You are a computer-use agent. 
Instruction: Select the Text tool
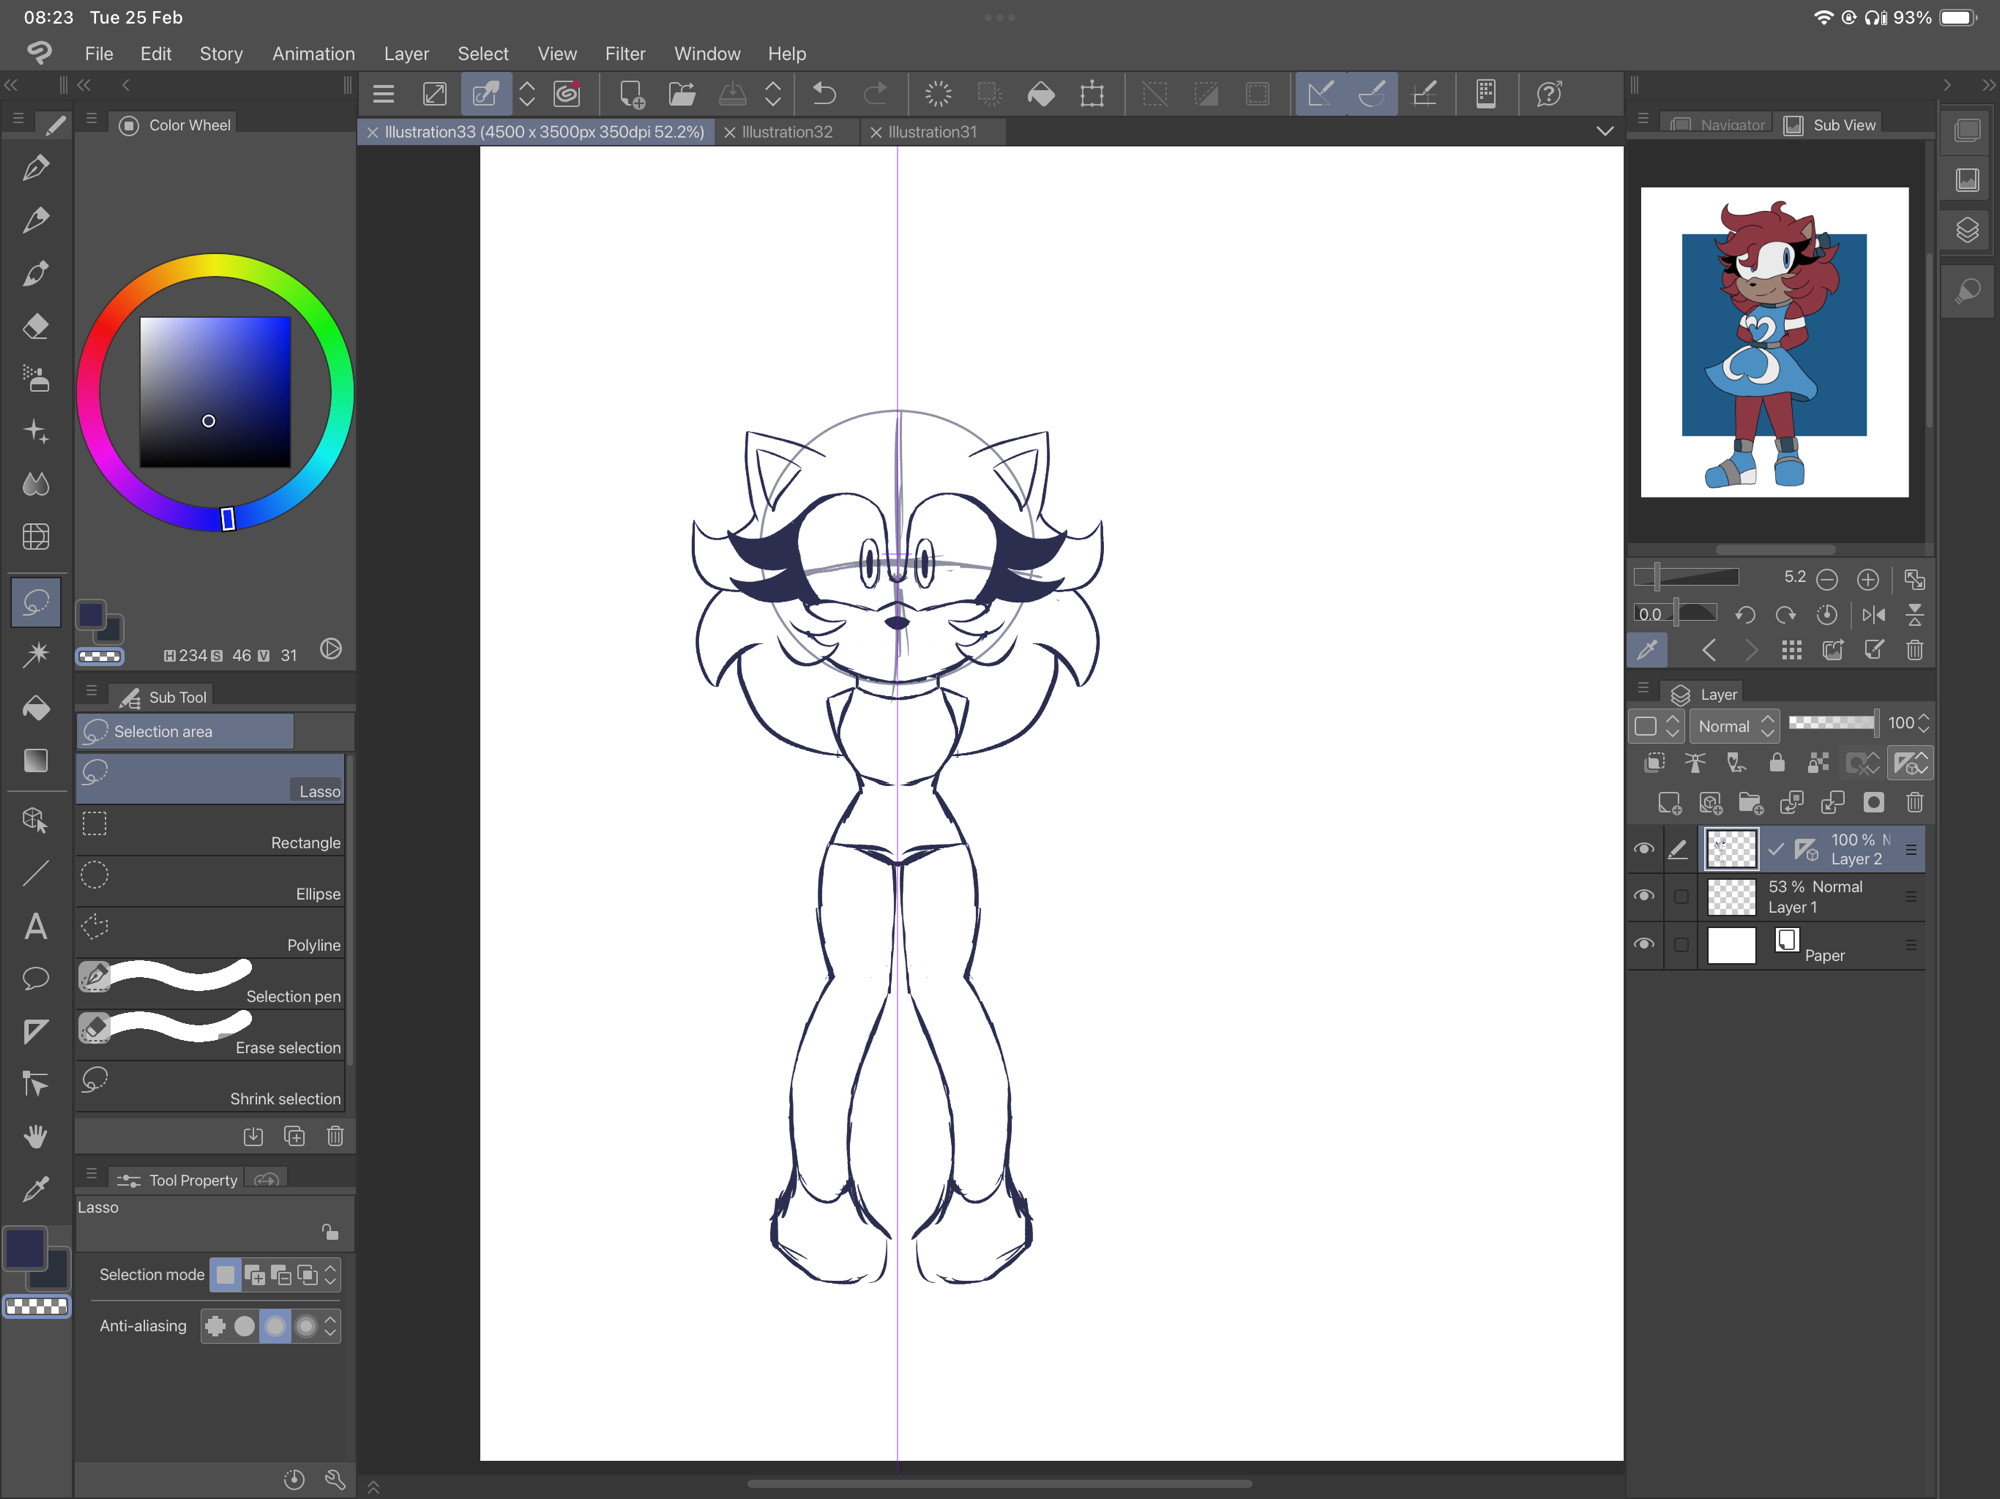point(36,927)
